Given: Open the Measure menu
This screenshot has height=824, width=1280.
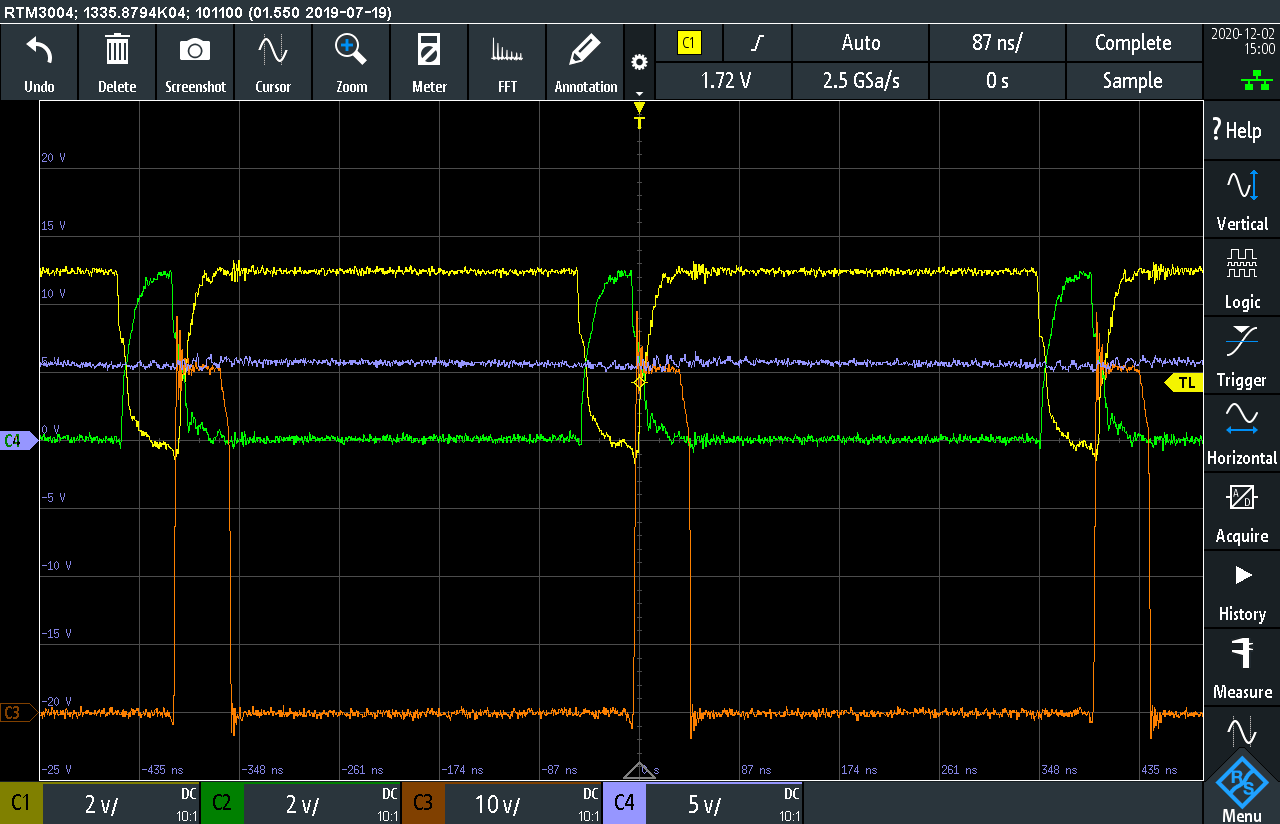Looking at the screenshot, I should click(x=1241, y=665).
